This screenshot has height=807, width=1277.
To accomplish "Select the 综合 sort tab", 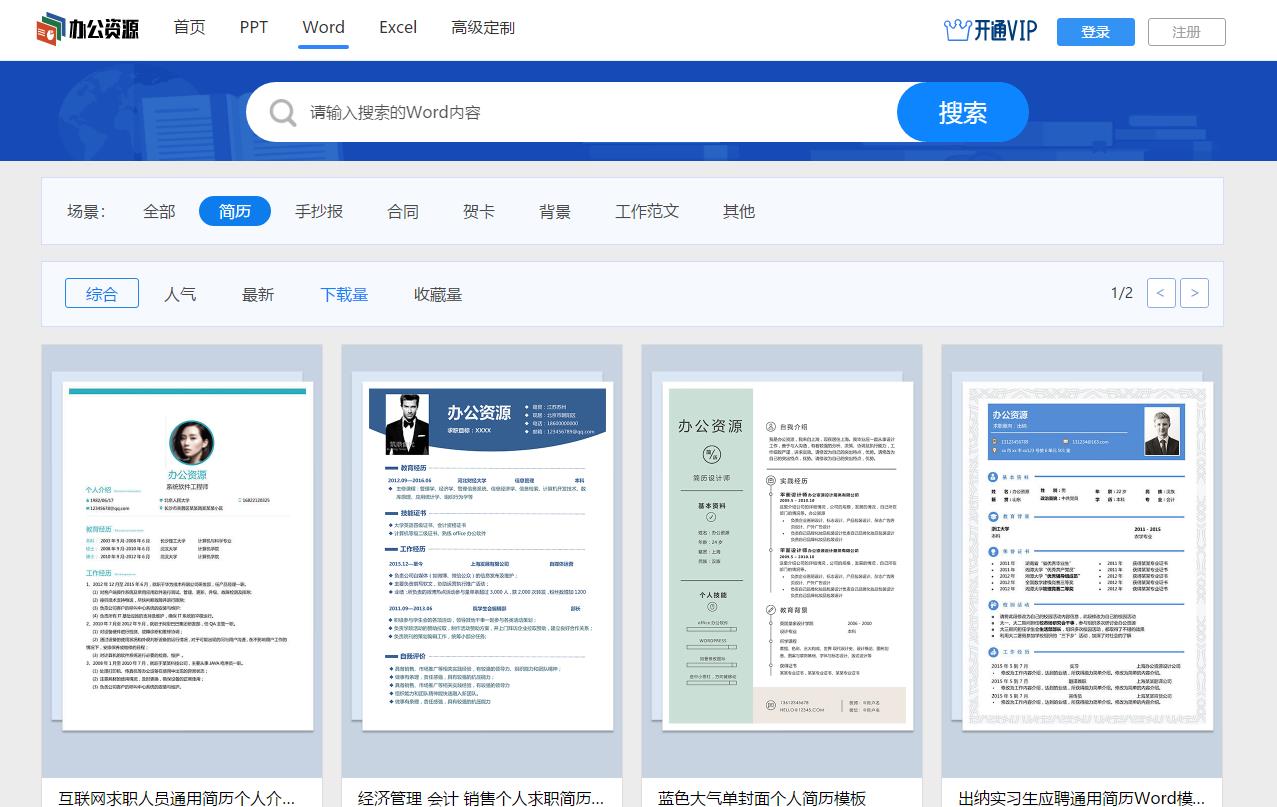I will tap(101, 293).
